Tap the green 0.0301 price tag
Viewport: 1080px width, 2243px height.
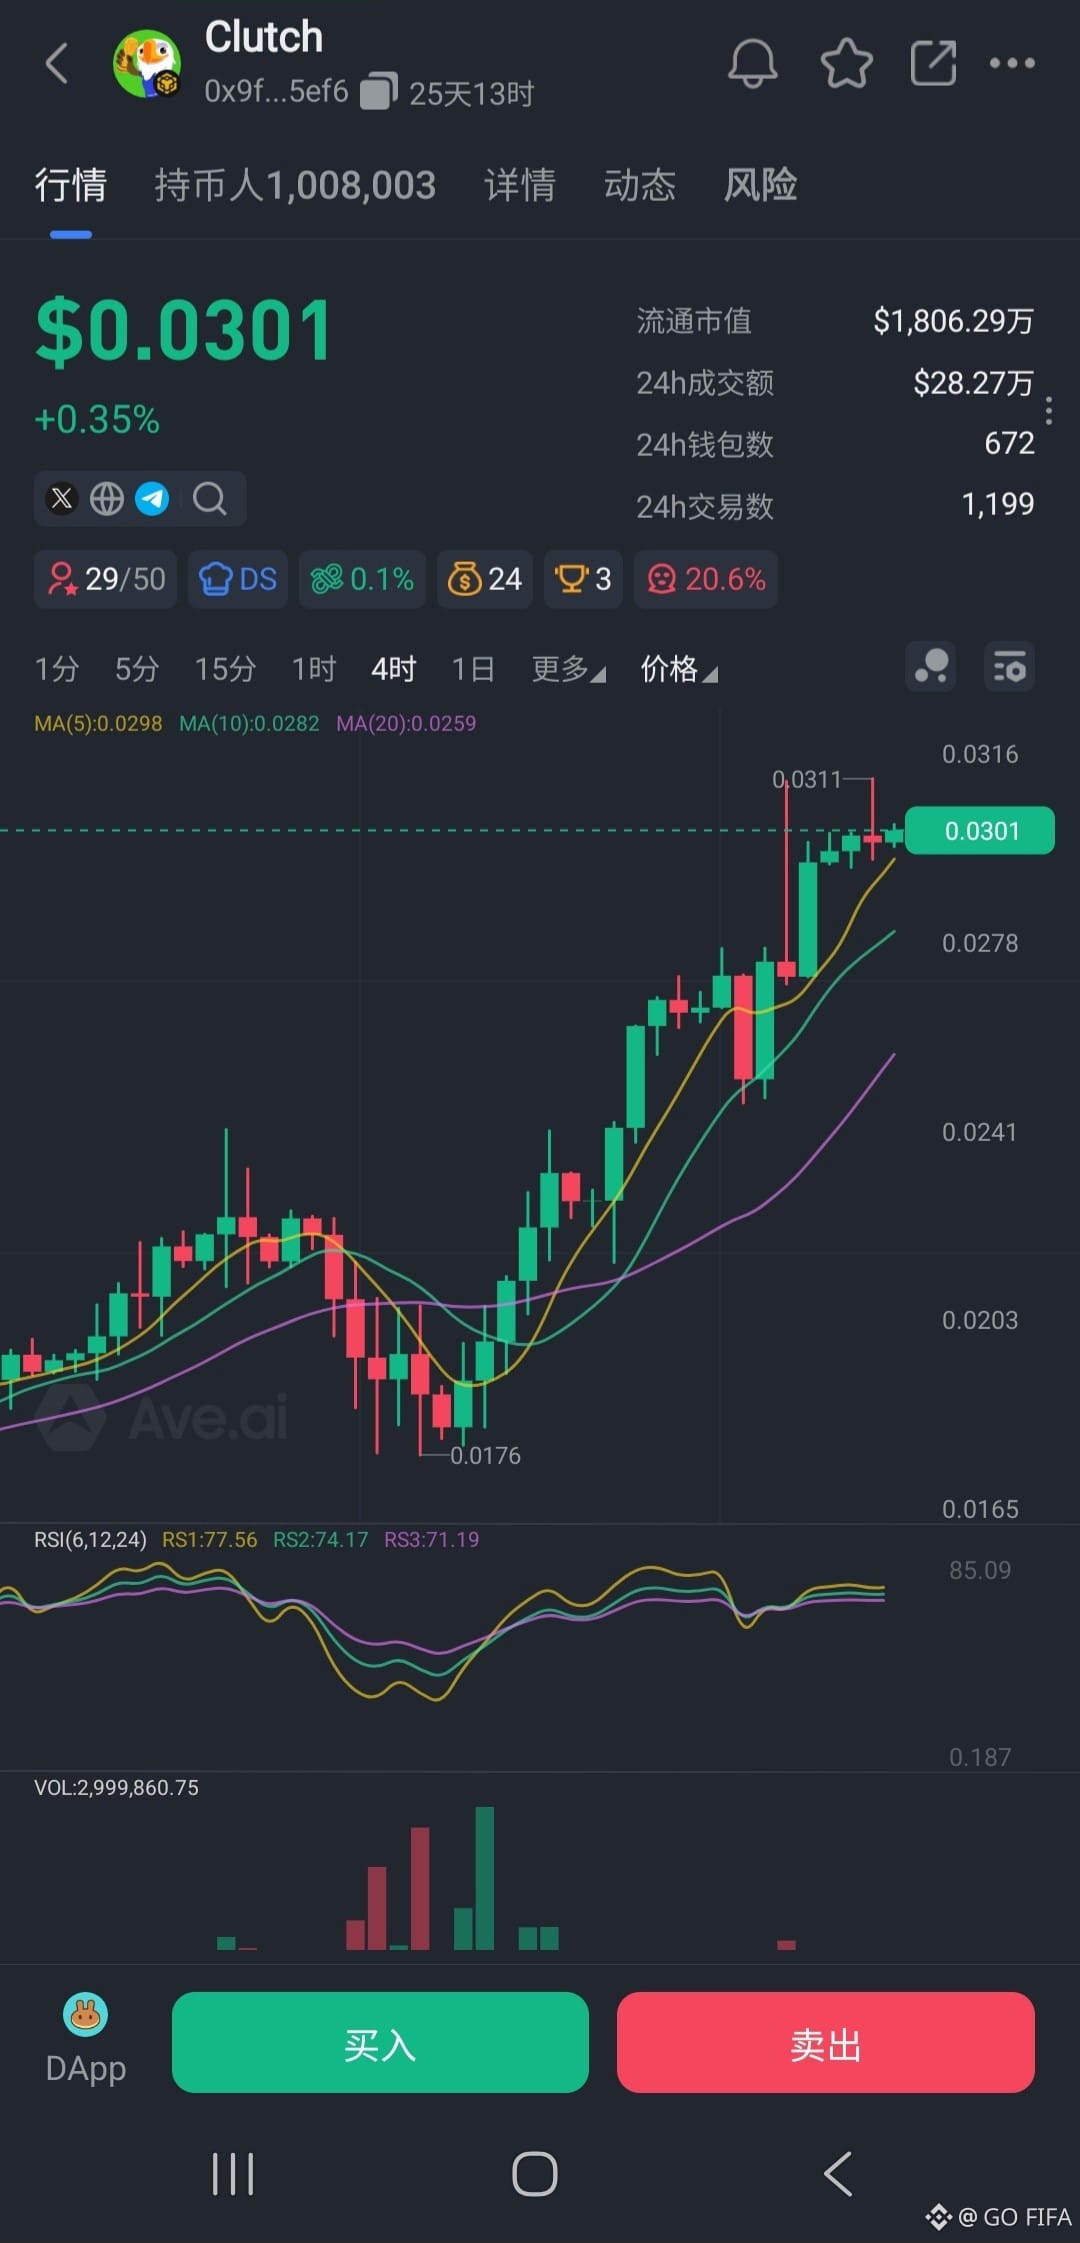pos(980,831)
